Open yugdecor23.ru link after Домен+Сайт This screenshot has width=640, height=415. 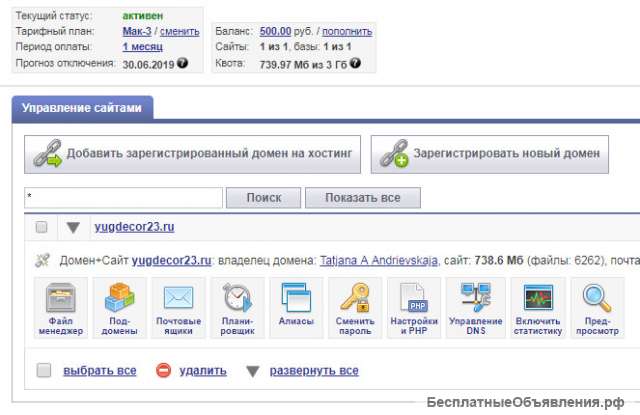171,260
